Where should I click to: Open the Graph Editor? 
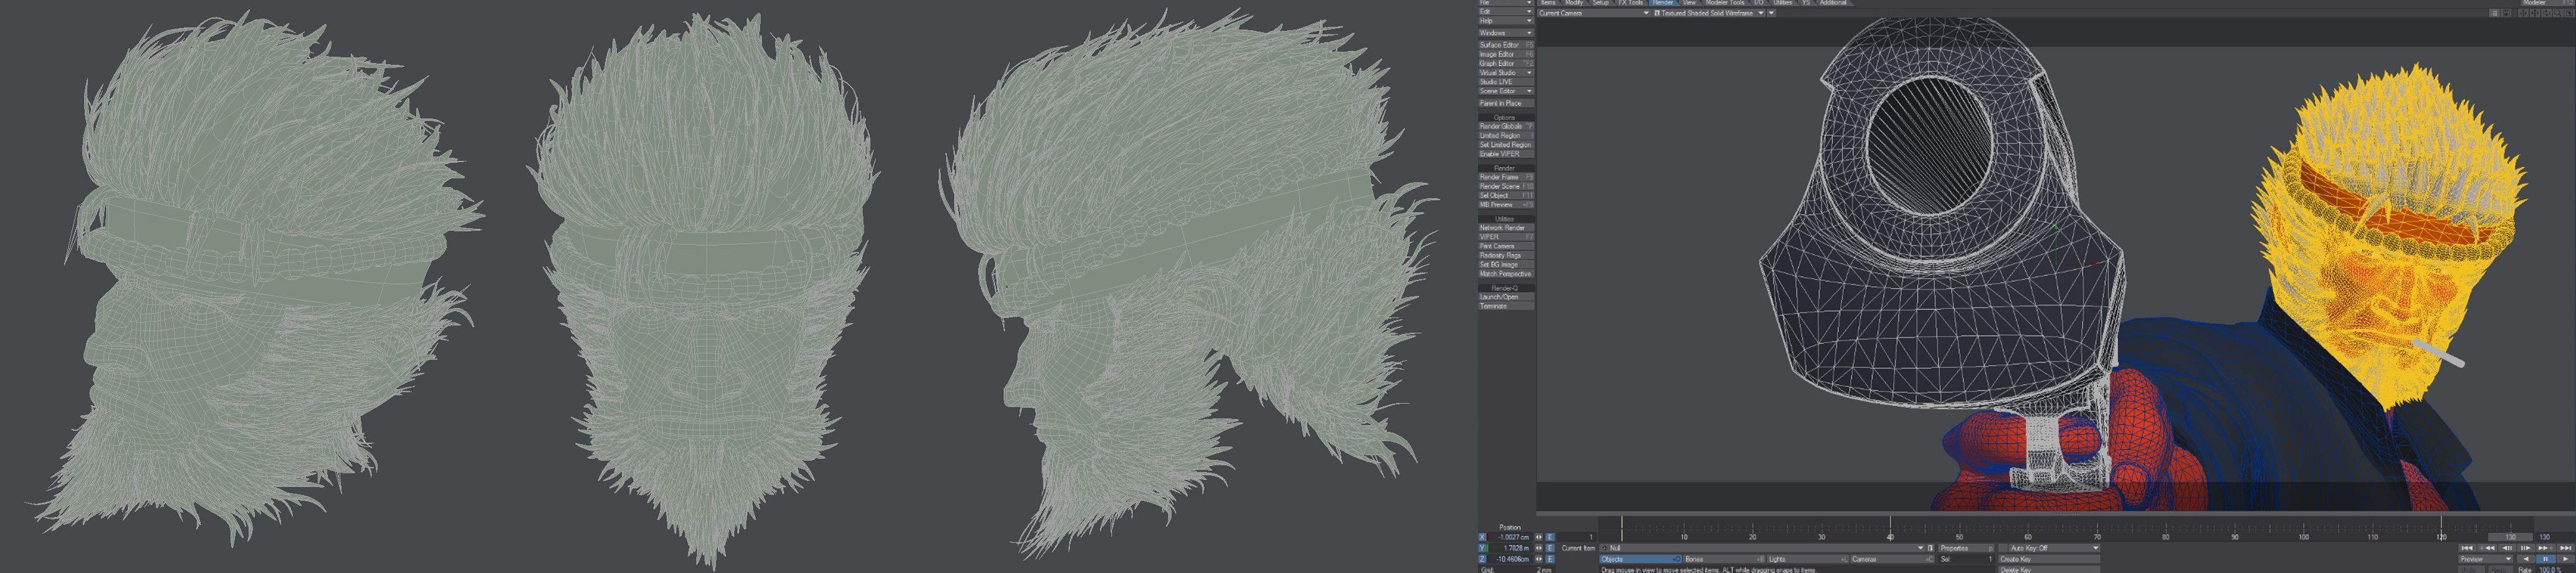(x=1506, y=63)
